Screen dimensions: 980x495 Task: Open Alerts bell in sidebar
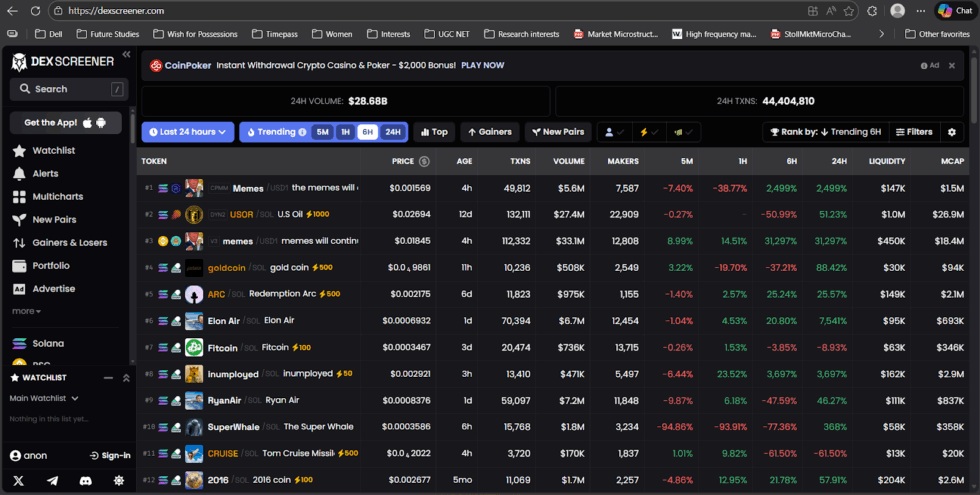(19, 174)
